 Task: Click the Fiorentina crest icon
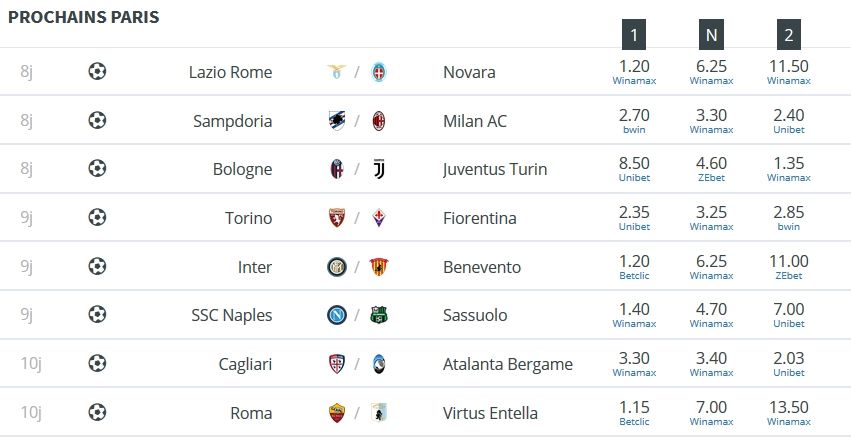(379, 218)
